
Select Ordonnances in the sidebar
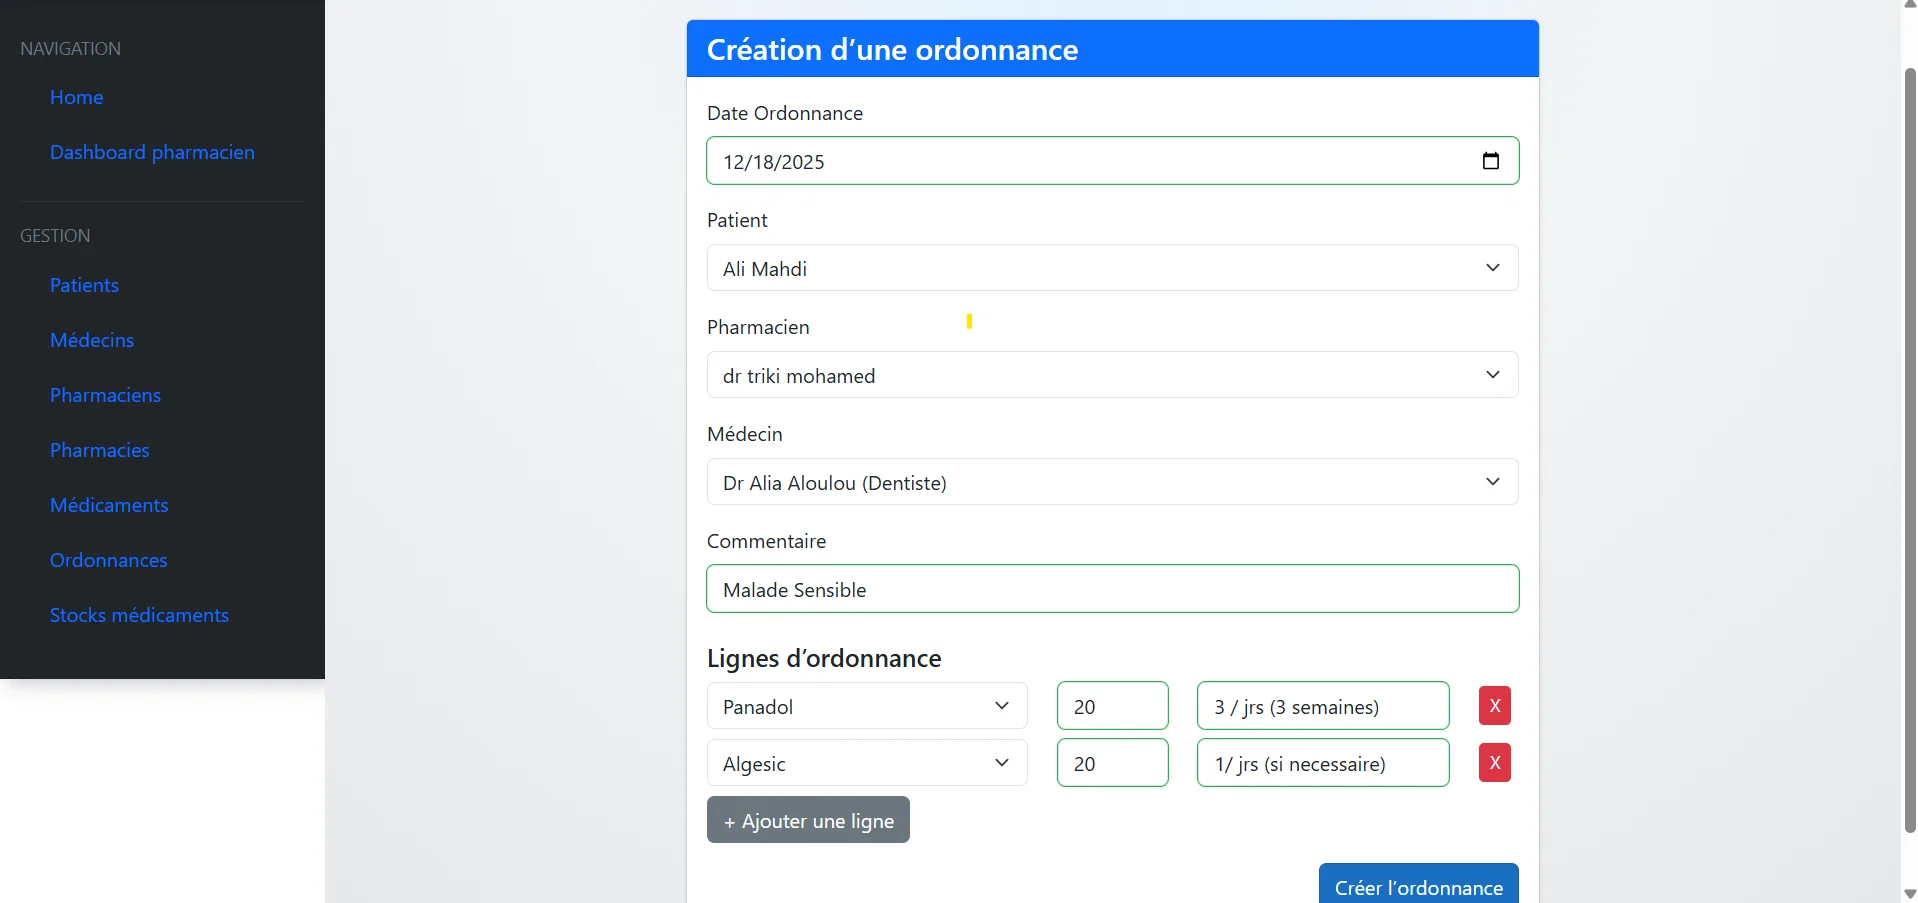(109, 560)
